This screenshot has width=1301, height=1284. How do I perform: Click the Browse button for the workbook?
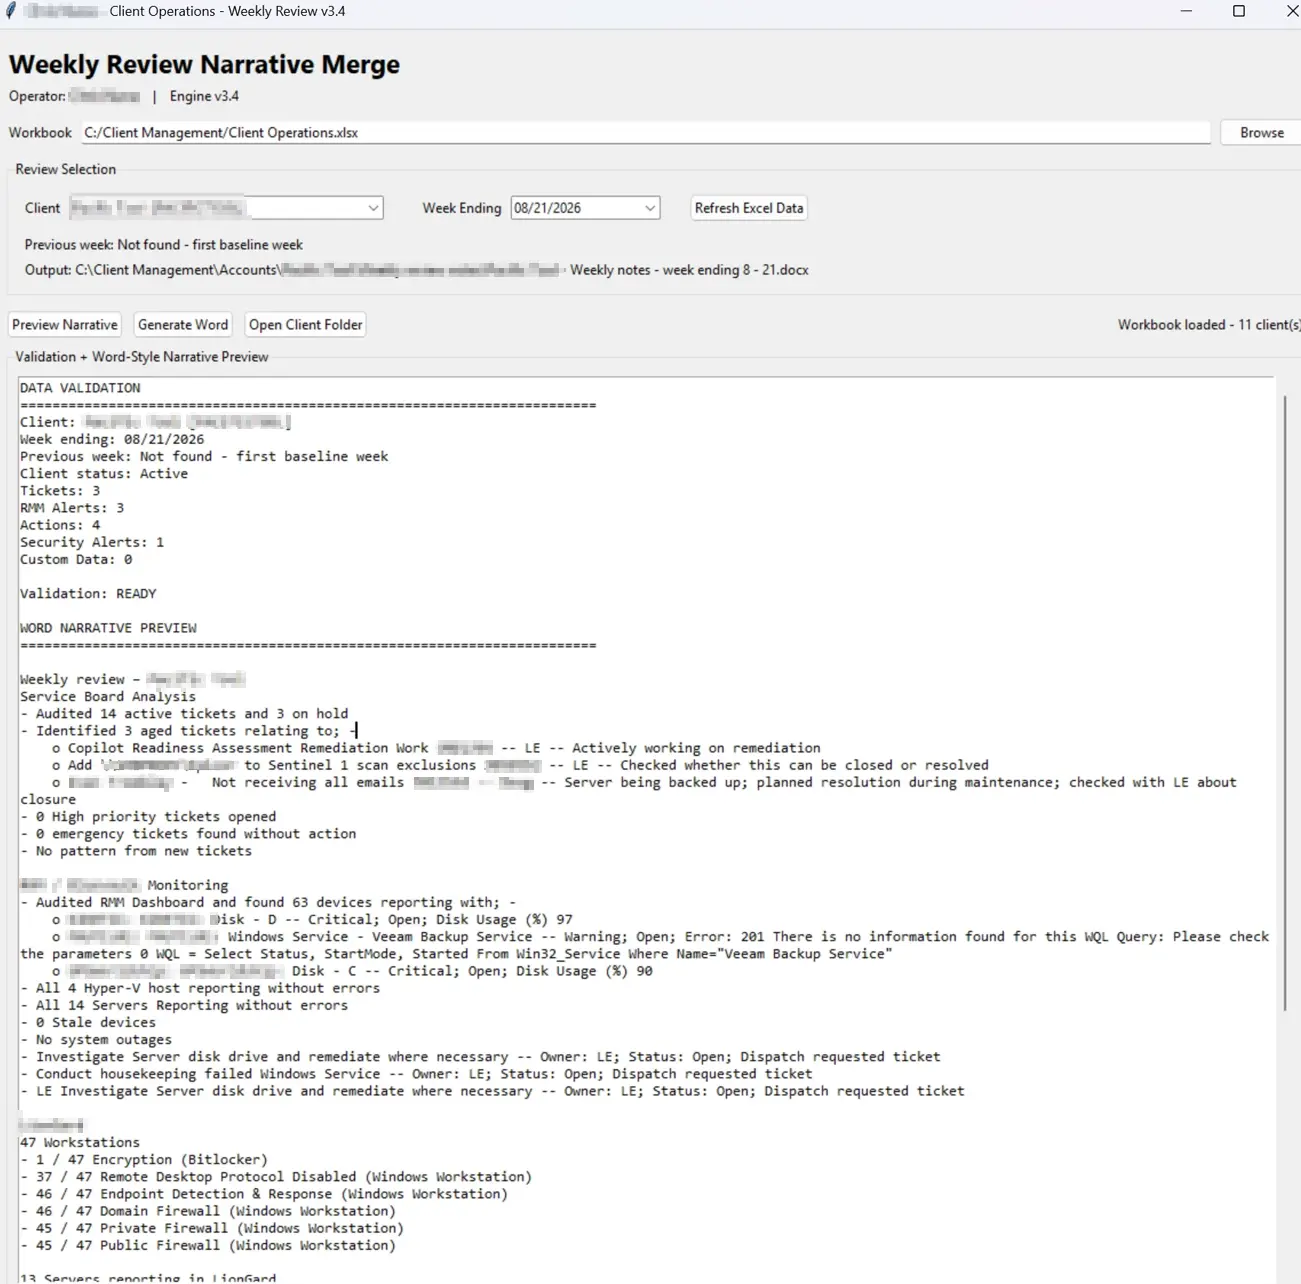[1261, 133]
